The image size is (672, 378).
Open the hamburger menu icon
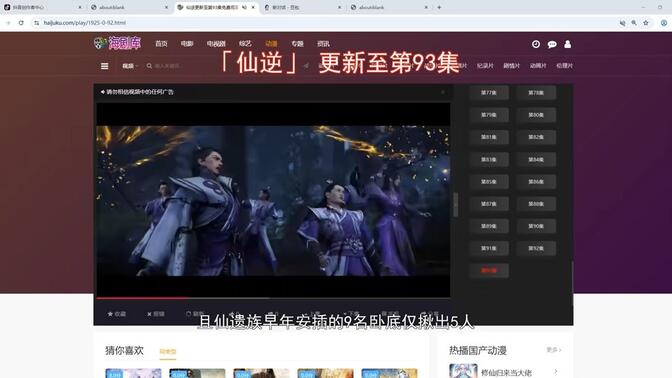(105, 66)
